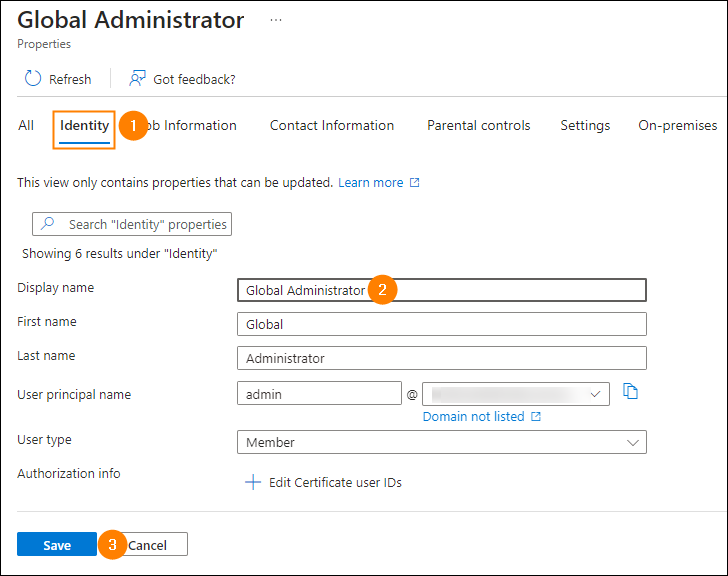Copy user principal name with copy icon

[630, 391]
